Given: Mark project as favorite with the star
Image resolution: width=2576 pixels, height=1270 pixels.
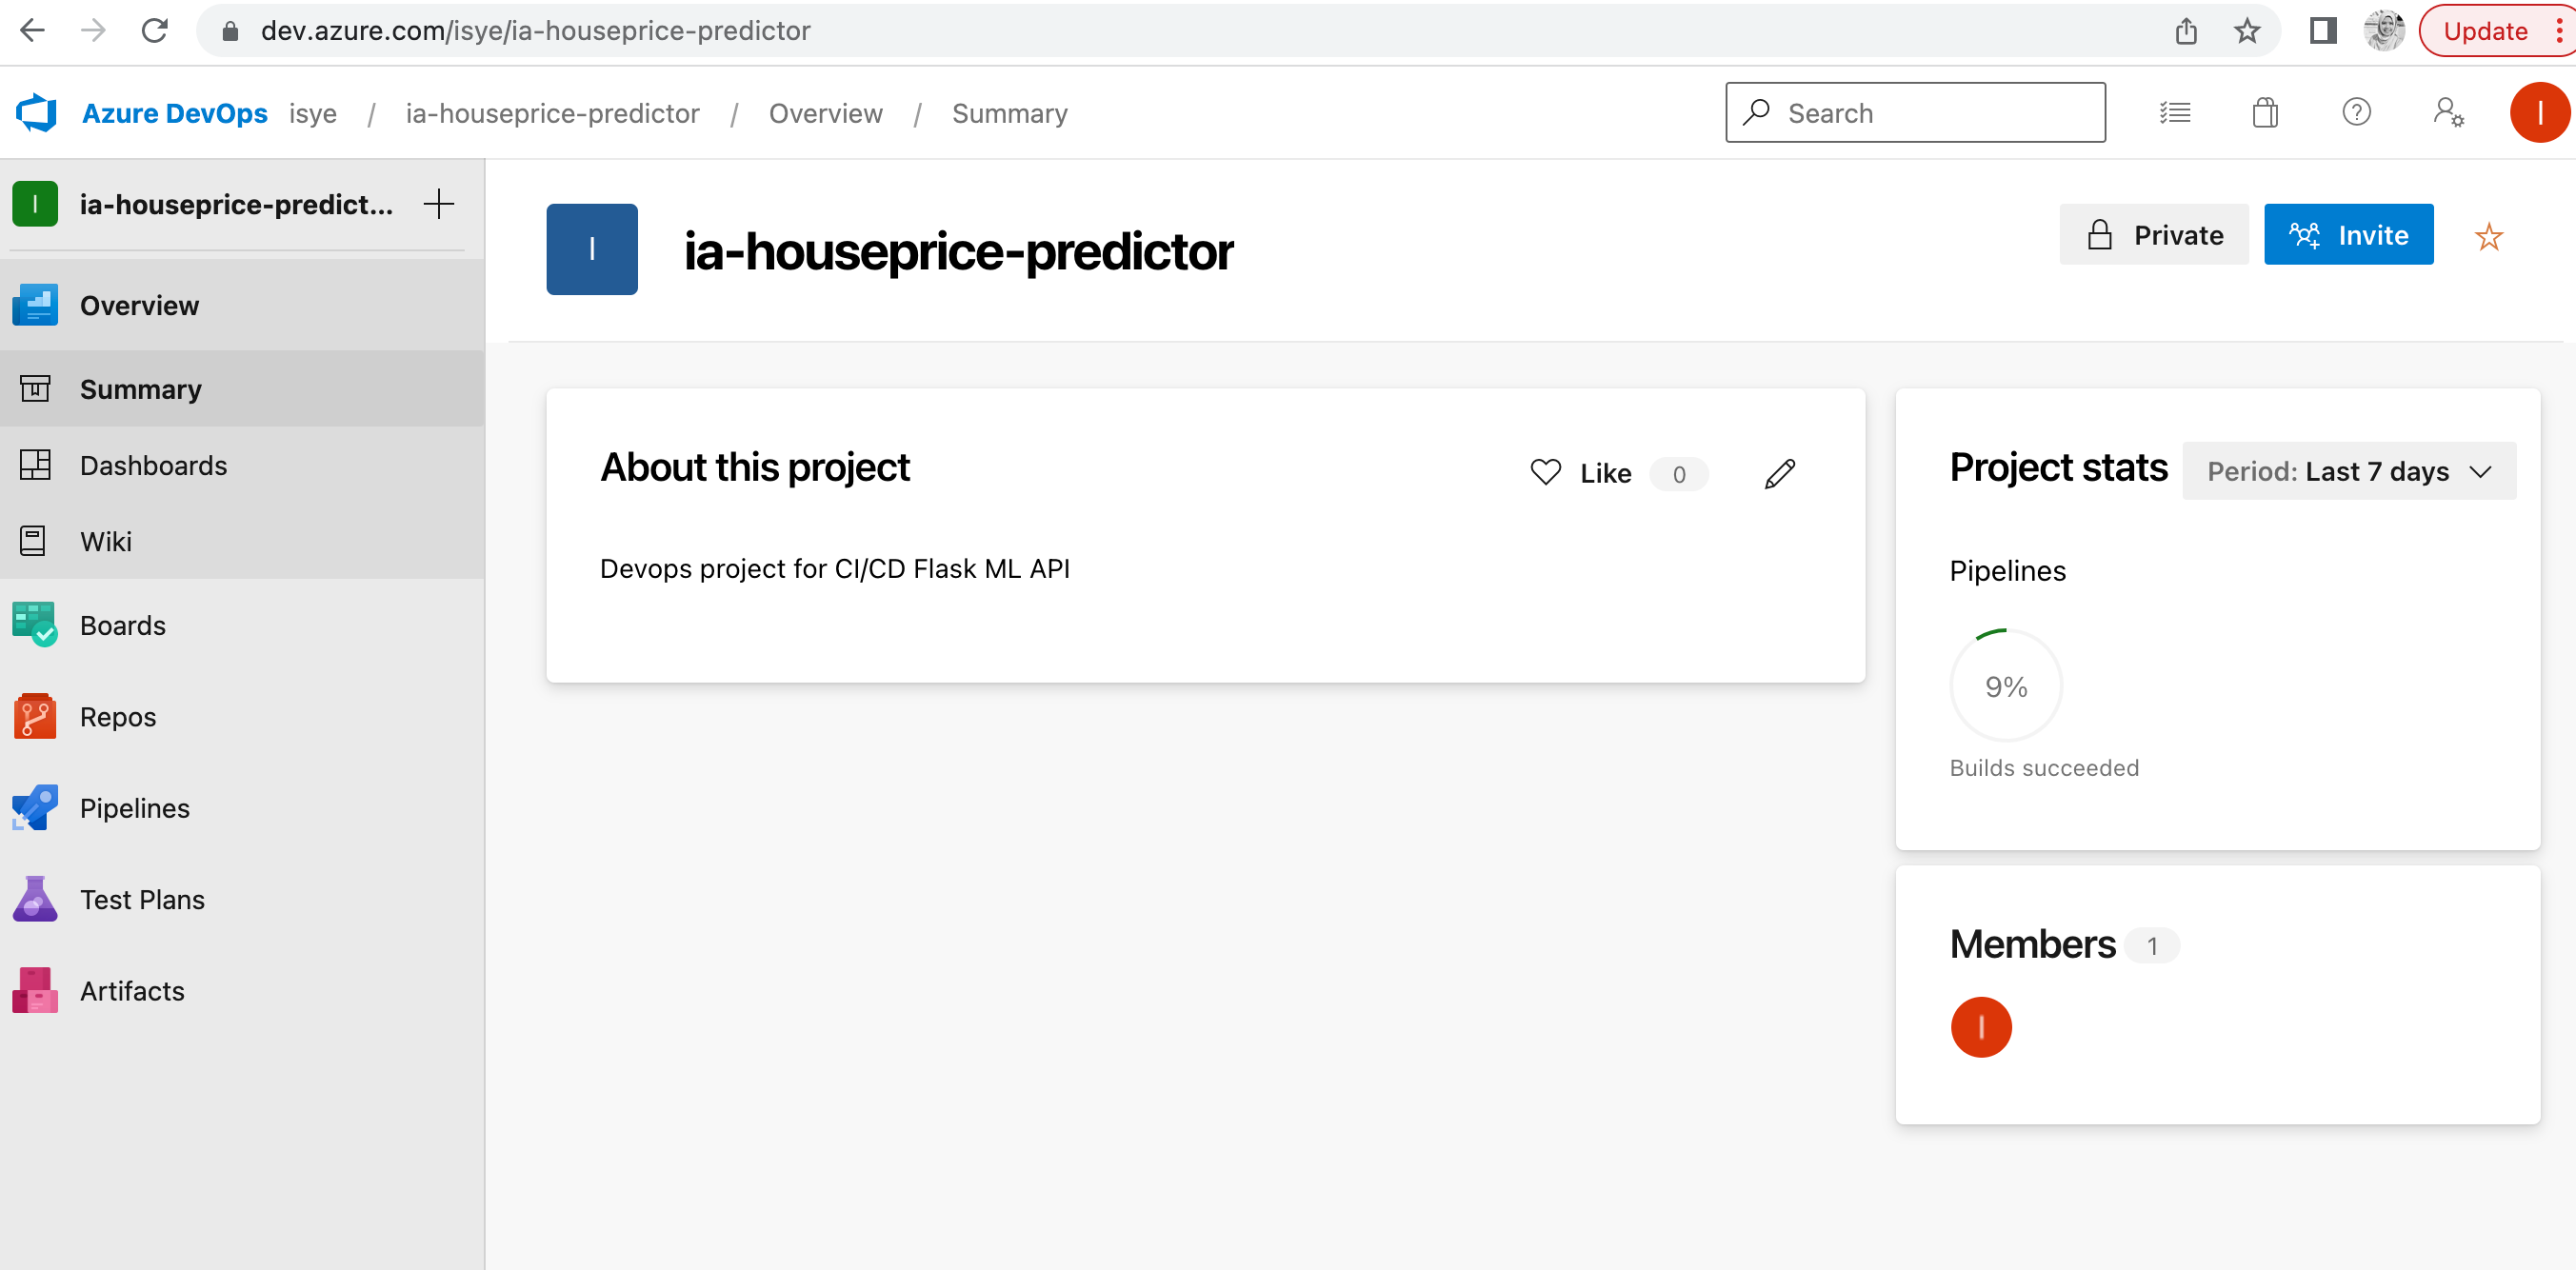Looking at the screenshot, I should (2487, 236).
